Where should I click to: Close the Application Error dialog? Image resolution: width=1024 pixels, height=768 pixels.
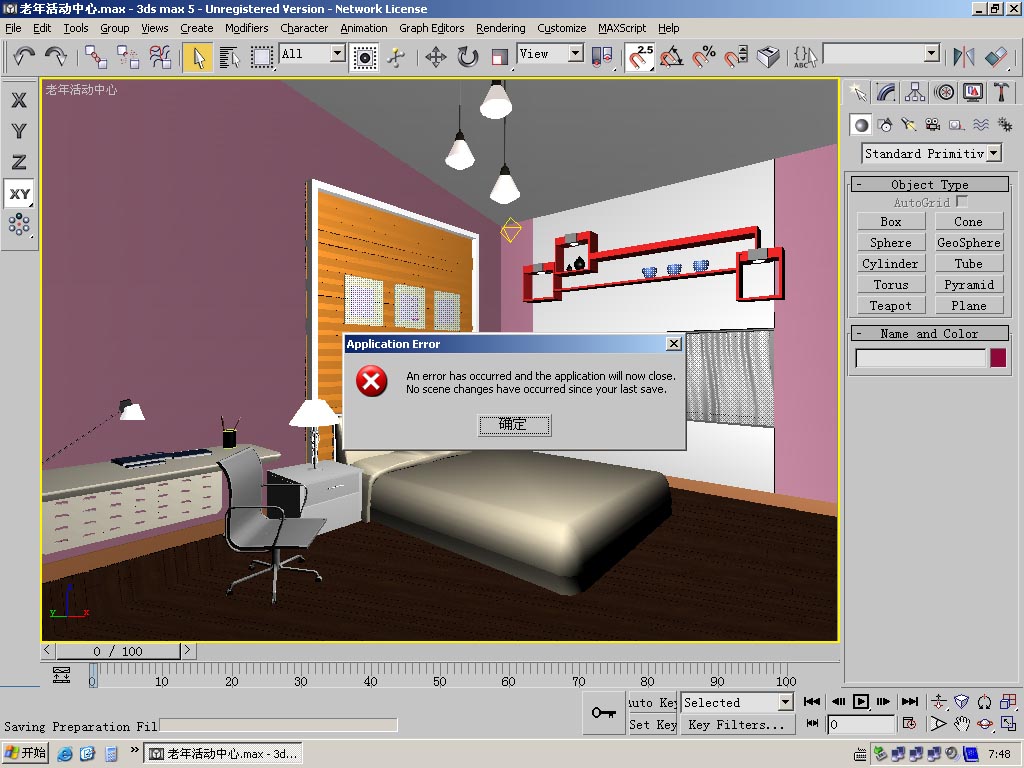click(x=674, y=344)
